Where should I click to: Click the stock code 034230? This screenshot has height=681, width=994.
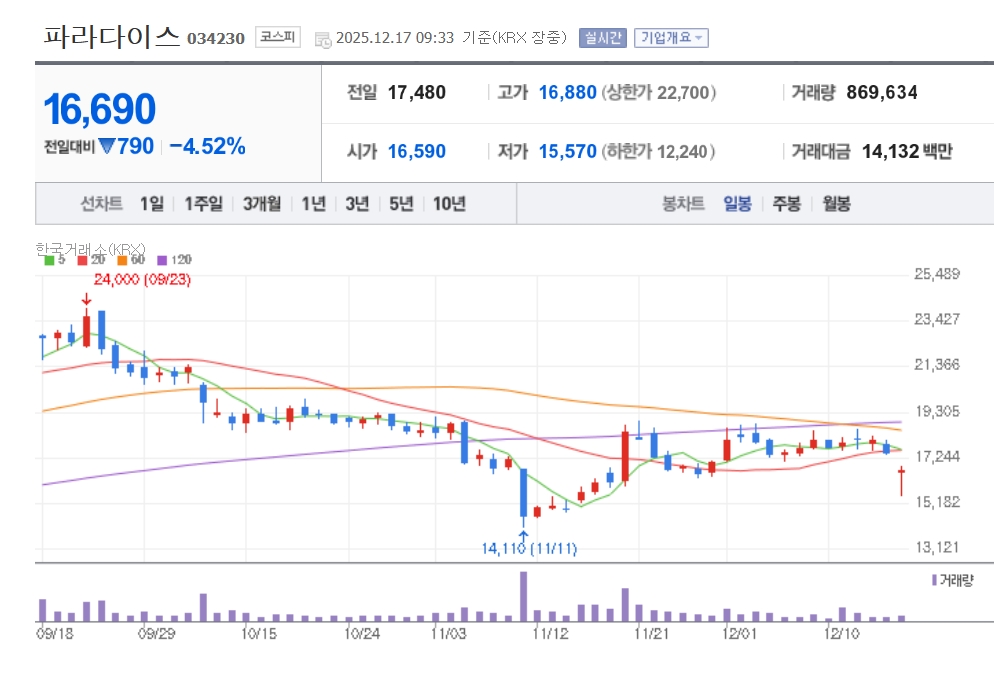(216, 39)
